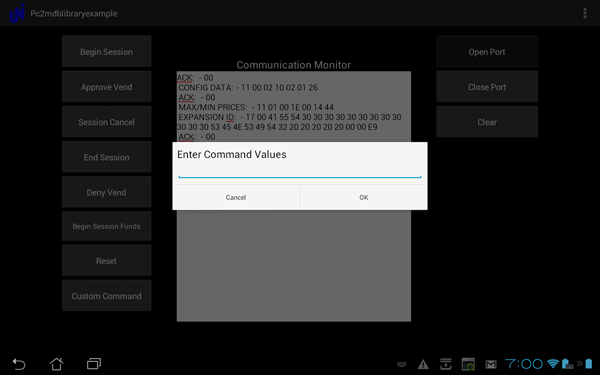Screen dimensions: 600x375
Task: Tap the rightmost tablet battery icon
Action: tap(589, 364)
